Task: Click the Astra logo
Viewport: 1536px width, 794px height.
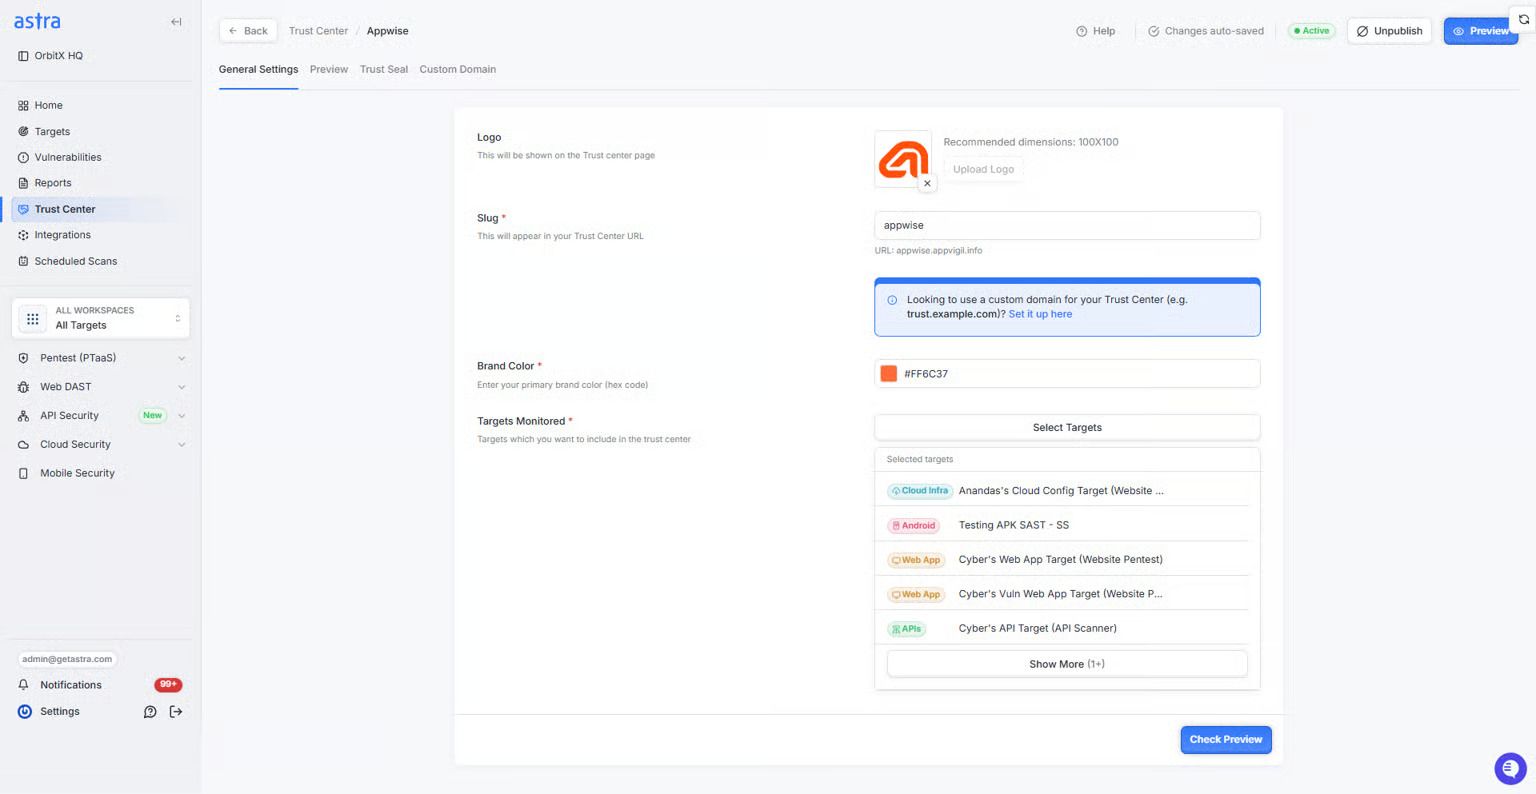Action: (37, 21)
